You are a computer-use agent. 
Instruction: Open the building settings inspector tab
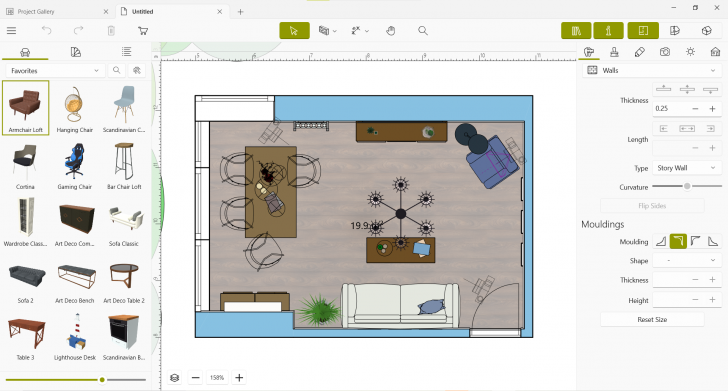(715, 52)
